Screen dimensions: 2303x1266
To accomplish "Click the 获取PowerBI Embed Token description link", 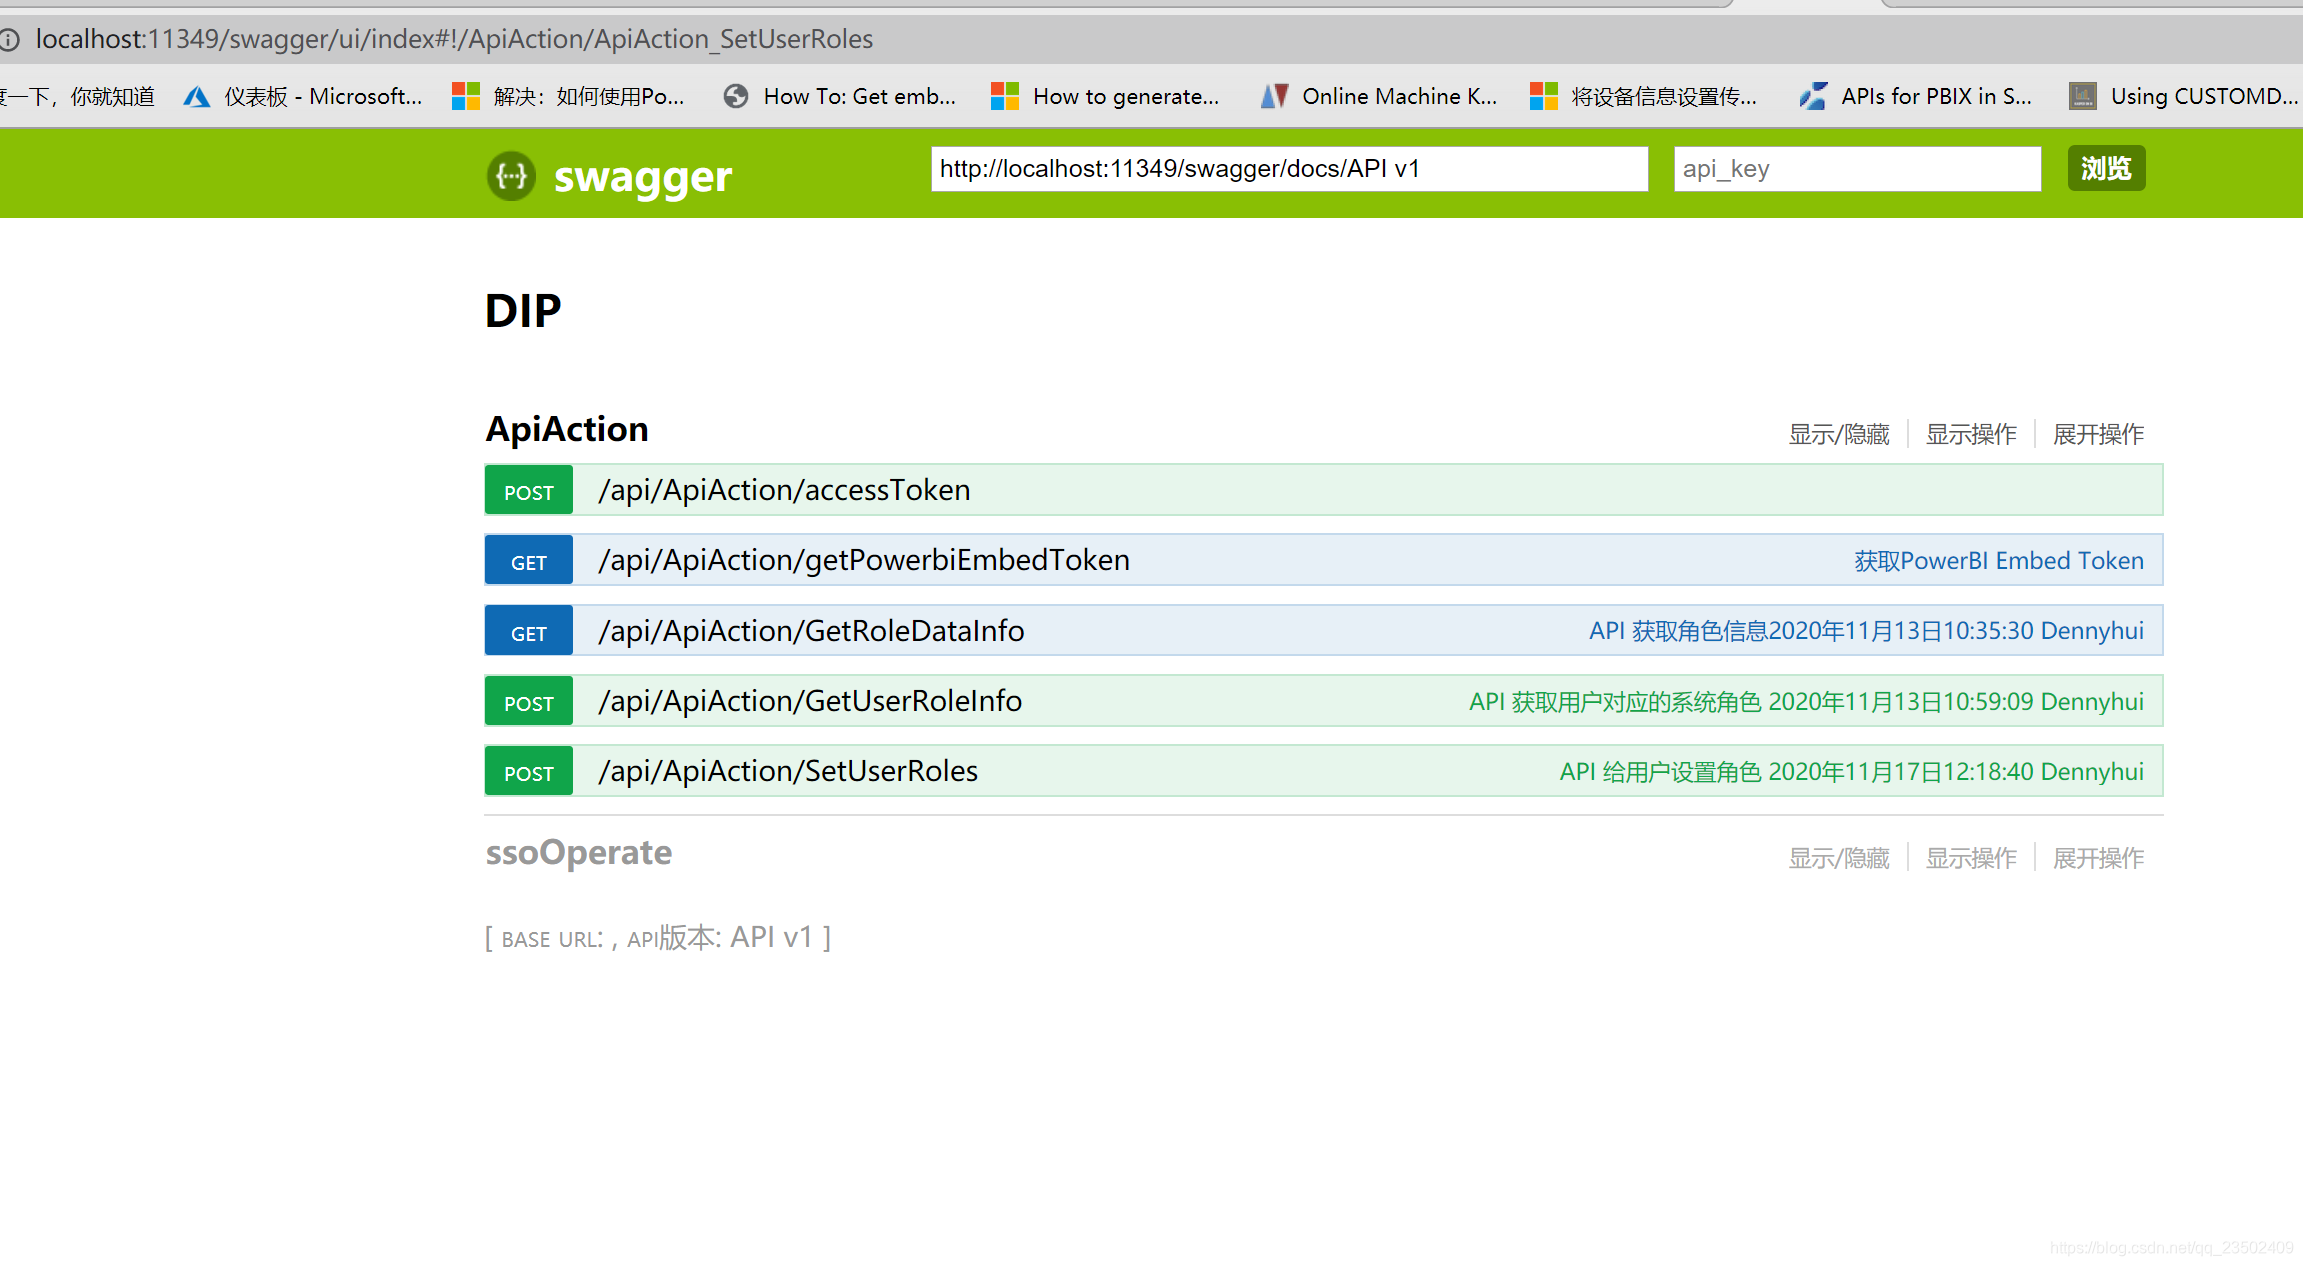I will (1999, 560).
